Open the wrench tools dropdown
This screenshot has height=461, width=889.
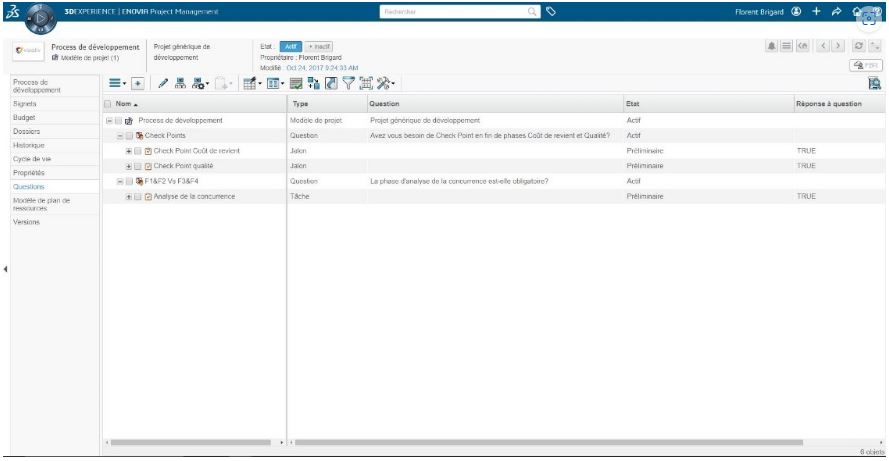pos(385,83)
